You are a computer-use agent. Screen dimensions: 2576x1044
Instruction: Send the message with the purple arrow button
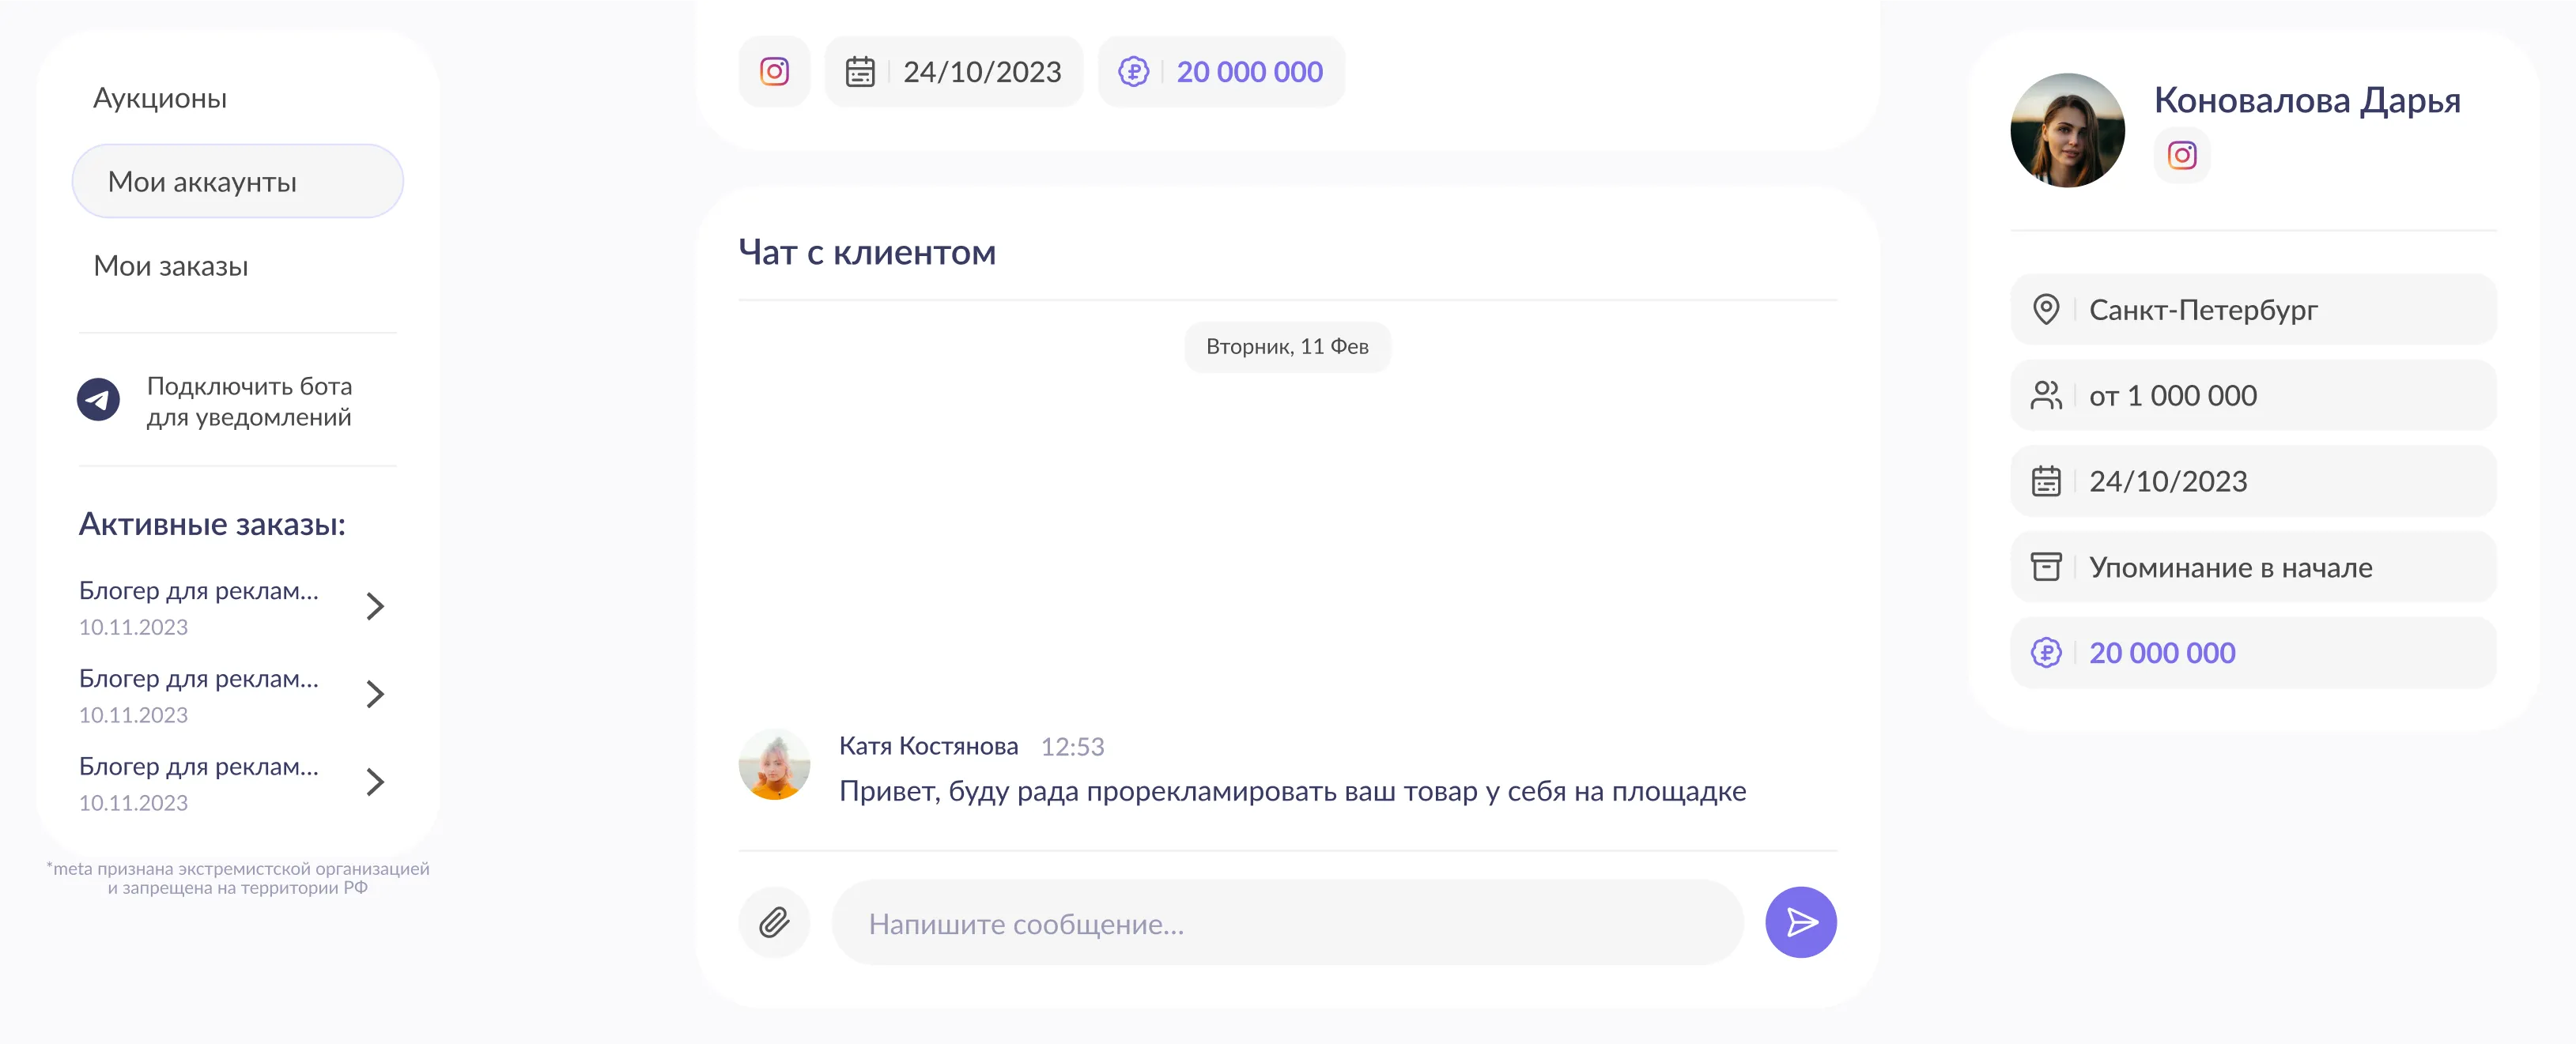[1800, 922]
